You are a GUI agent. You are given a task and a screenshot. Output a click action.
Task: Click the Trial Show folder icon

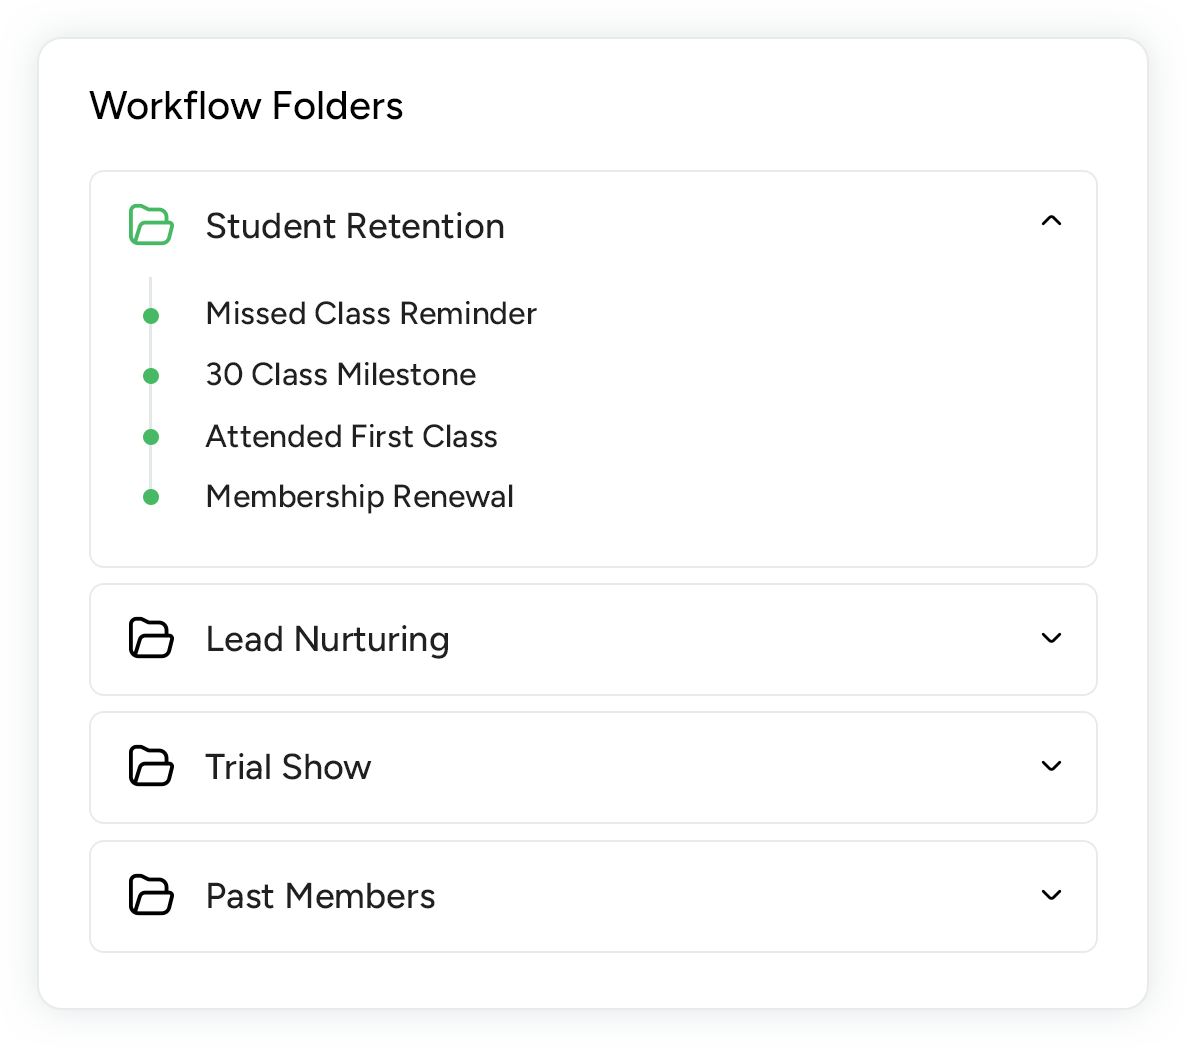151,766
